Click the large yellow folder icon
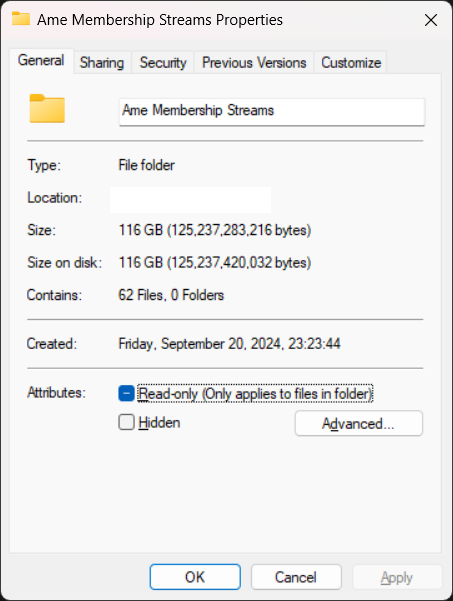The width and height of the screenshot is (453, 601). (47, 108)
